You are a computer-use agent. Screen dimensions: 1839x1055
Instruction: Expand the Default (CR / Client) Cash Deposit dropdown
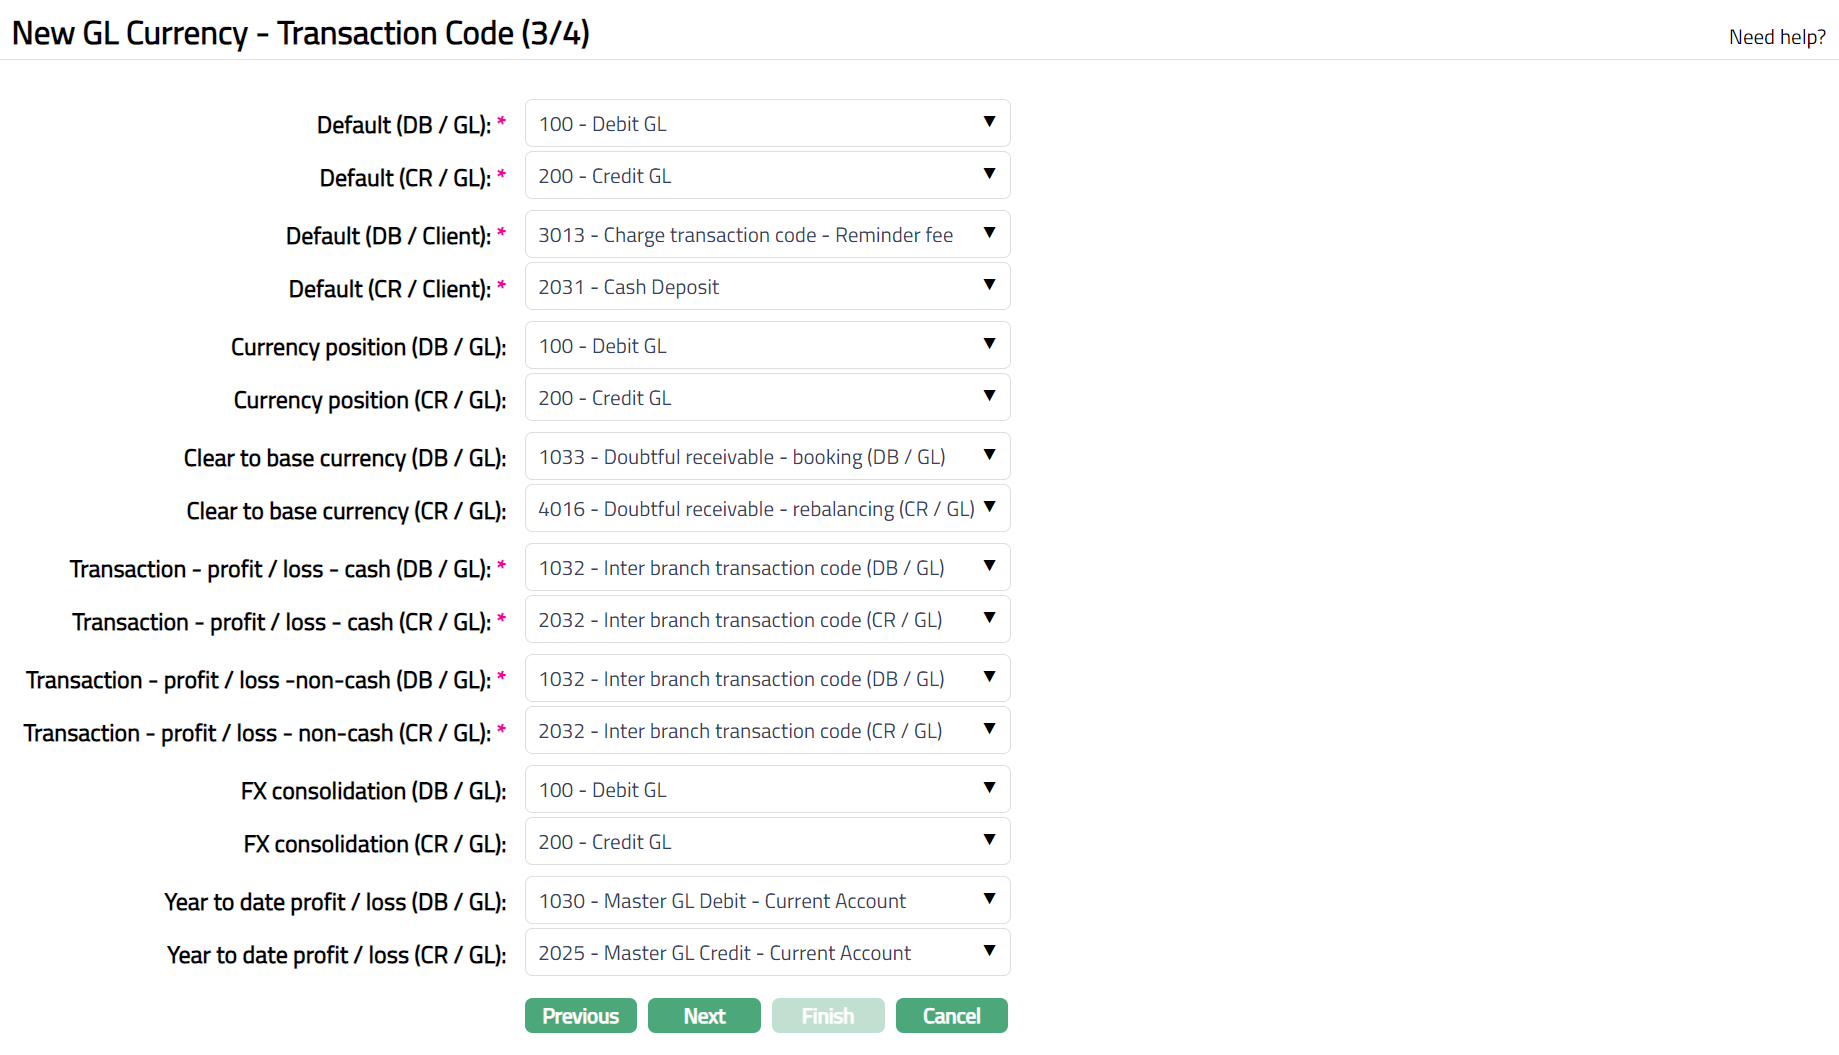tap(767, 287)
